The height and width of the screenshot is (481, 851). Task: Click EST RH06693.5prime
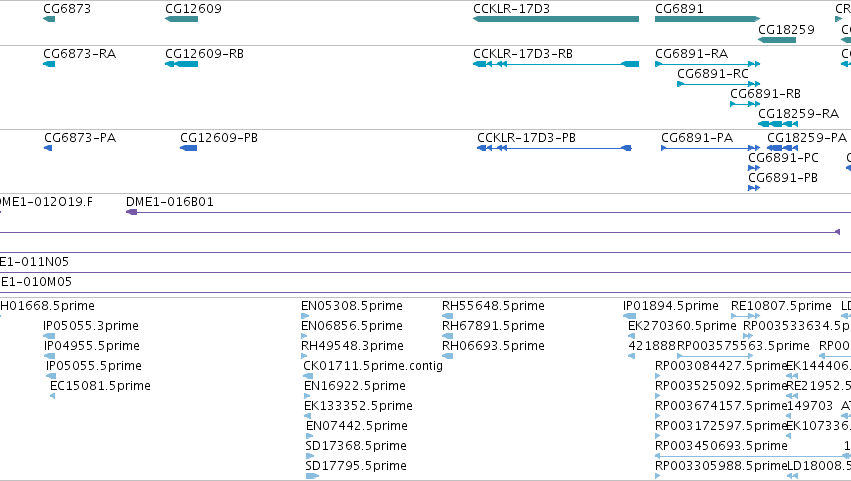[447, 356]
